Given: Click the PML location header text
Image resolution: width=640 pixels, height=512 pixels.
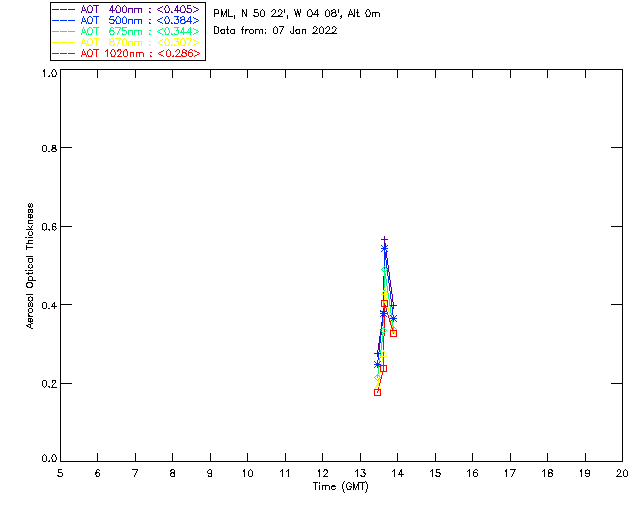Looking at the screenshot, I should (297, 14).
